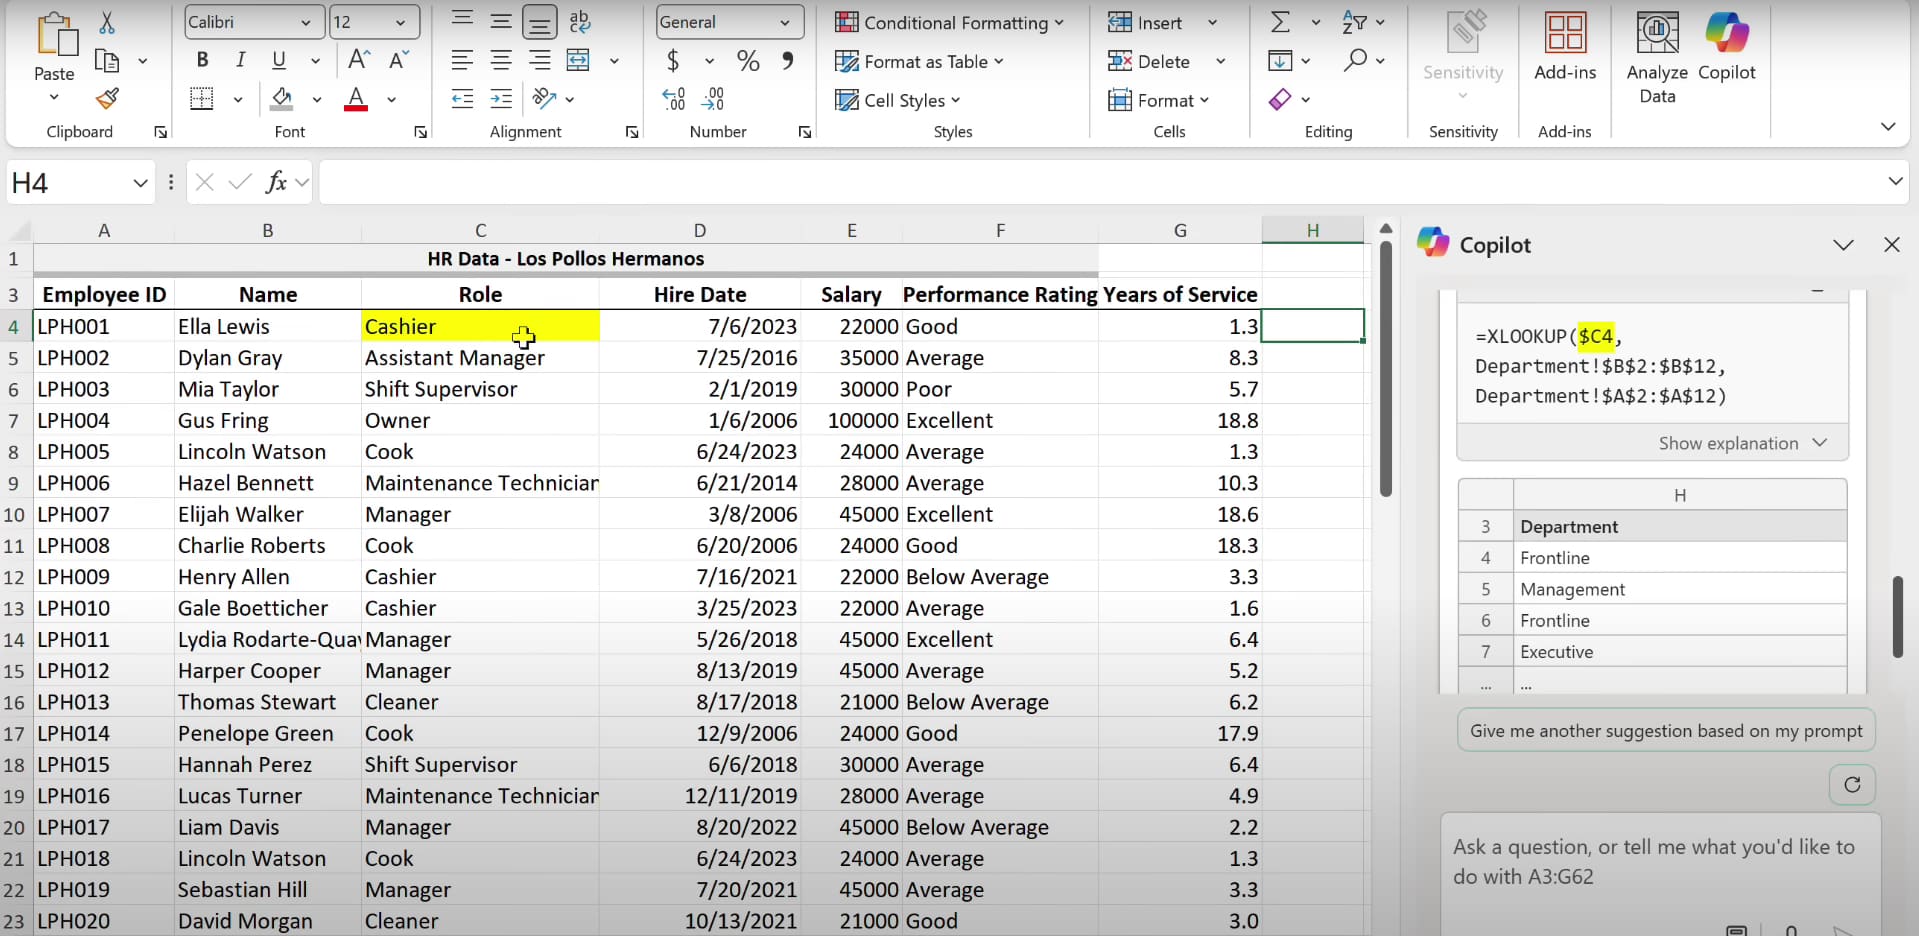Click Delete cells button
Image resolution: width=1919 pixels, height=936 pixels.
point(1149,61)
